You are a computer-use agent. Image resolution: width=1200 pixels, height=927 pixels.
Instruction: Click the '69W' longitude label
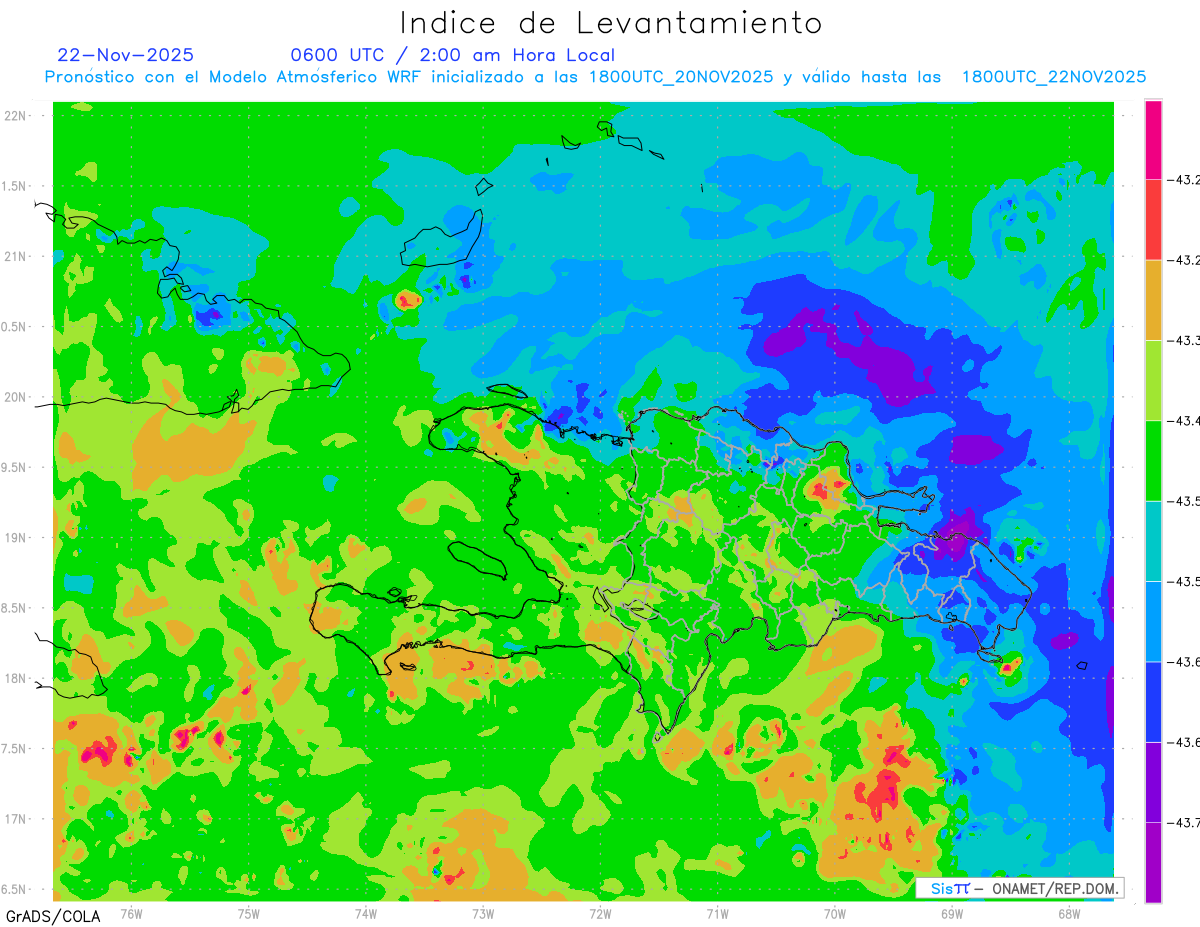pos(952,913)
